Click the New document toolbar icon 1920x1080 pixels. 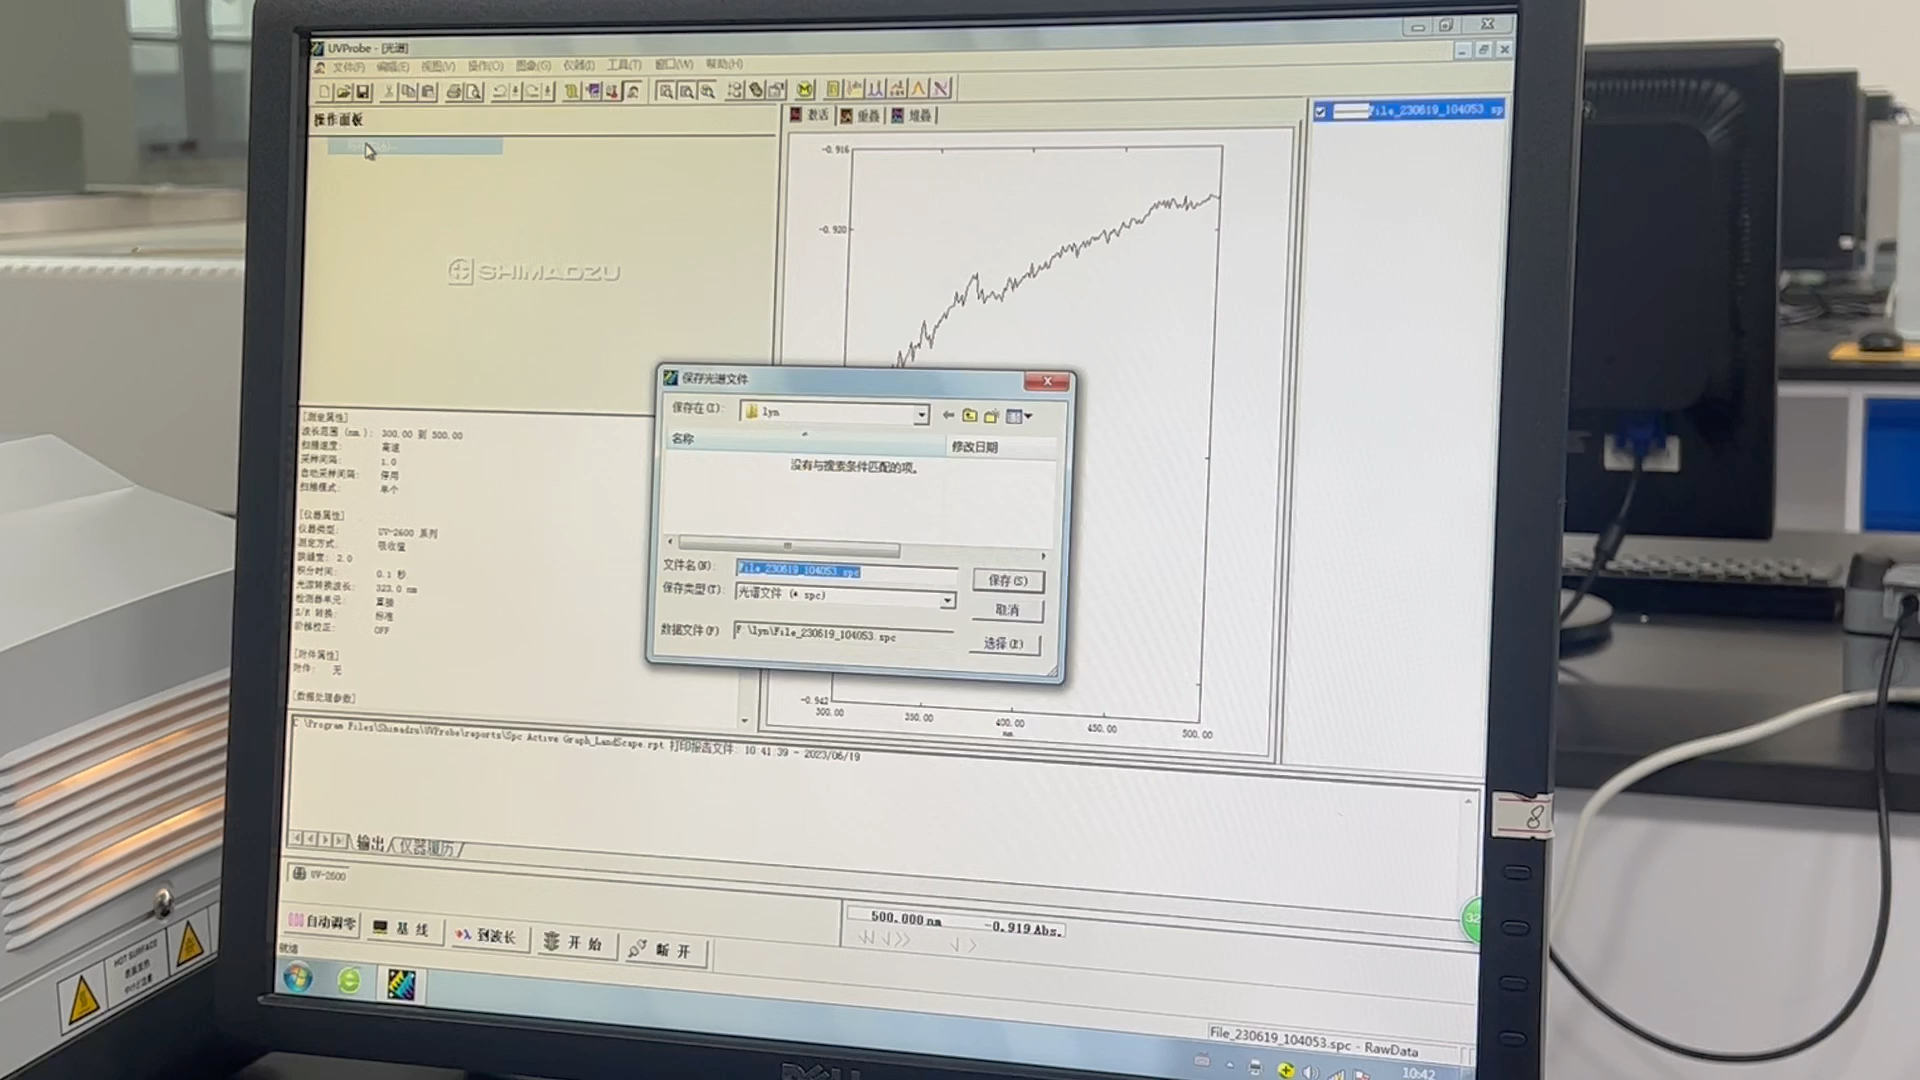tap(324, 92)
